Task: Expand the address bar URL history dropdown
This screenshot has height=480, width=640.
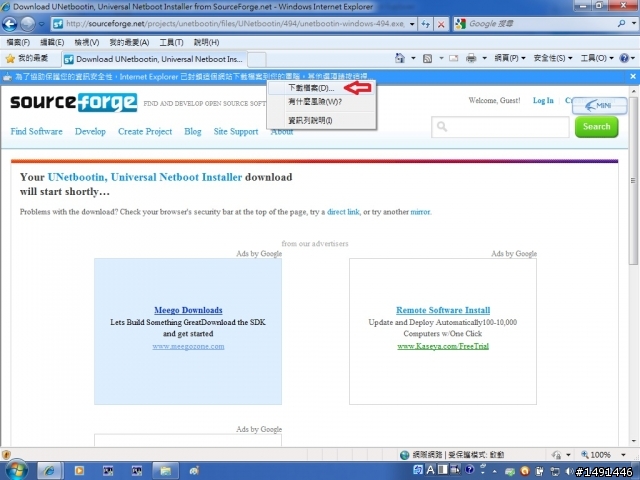Action: [x=412, y=24]
